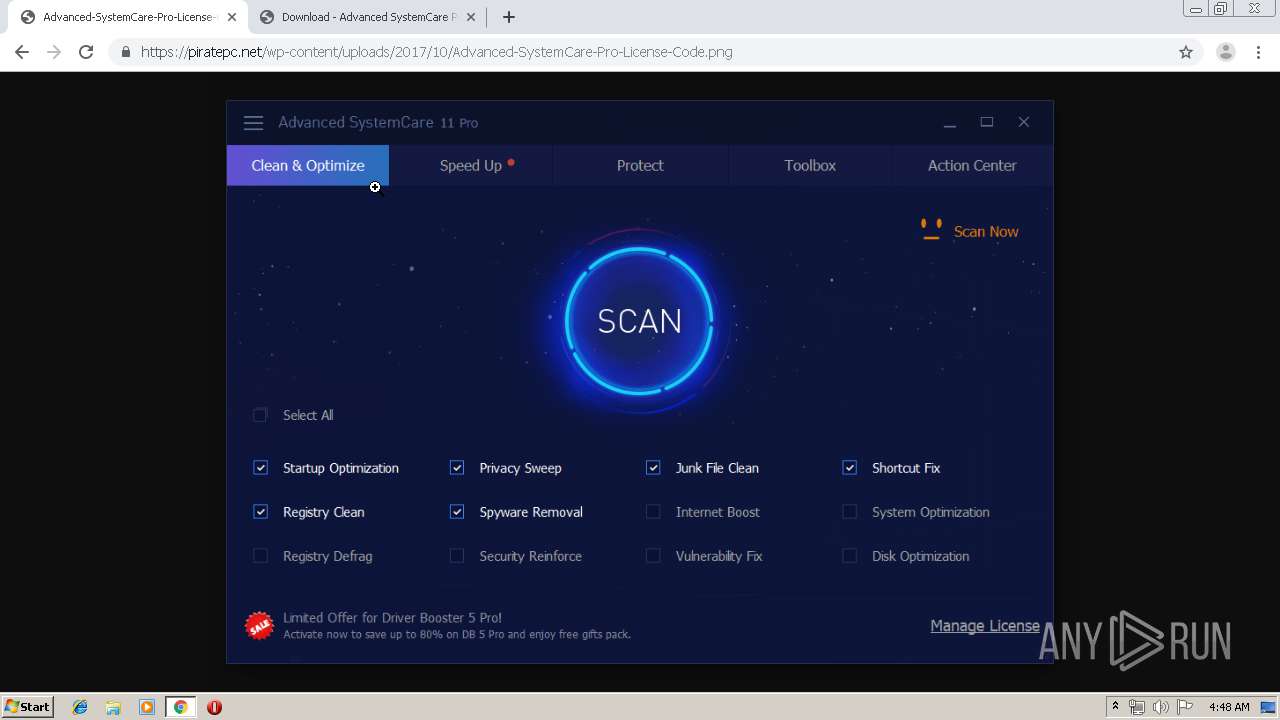The height and width of the screenshot is (720, 1280).
Task: Uncheck Shortcut Fix
Action: pos(849,468)
